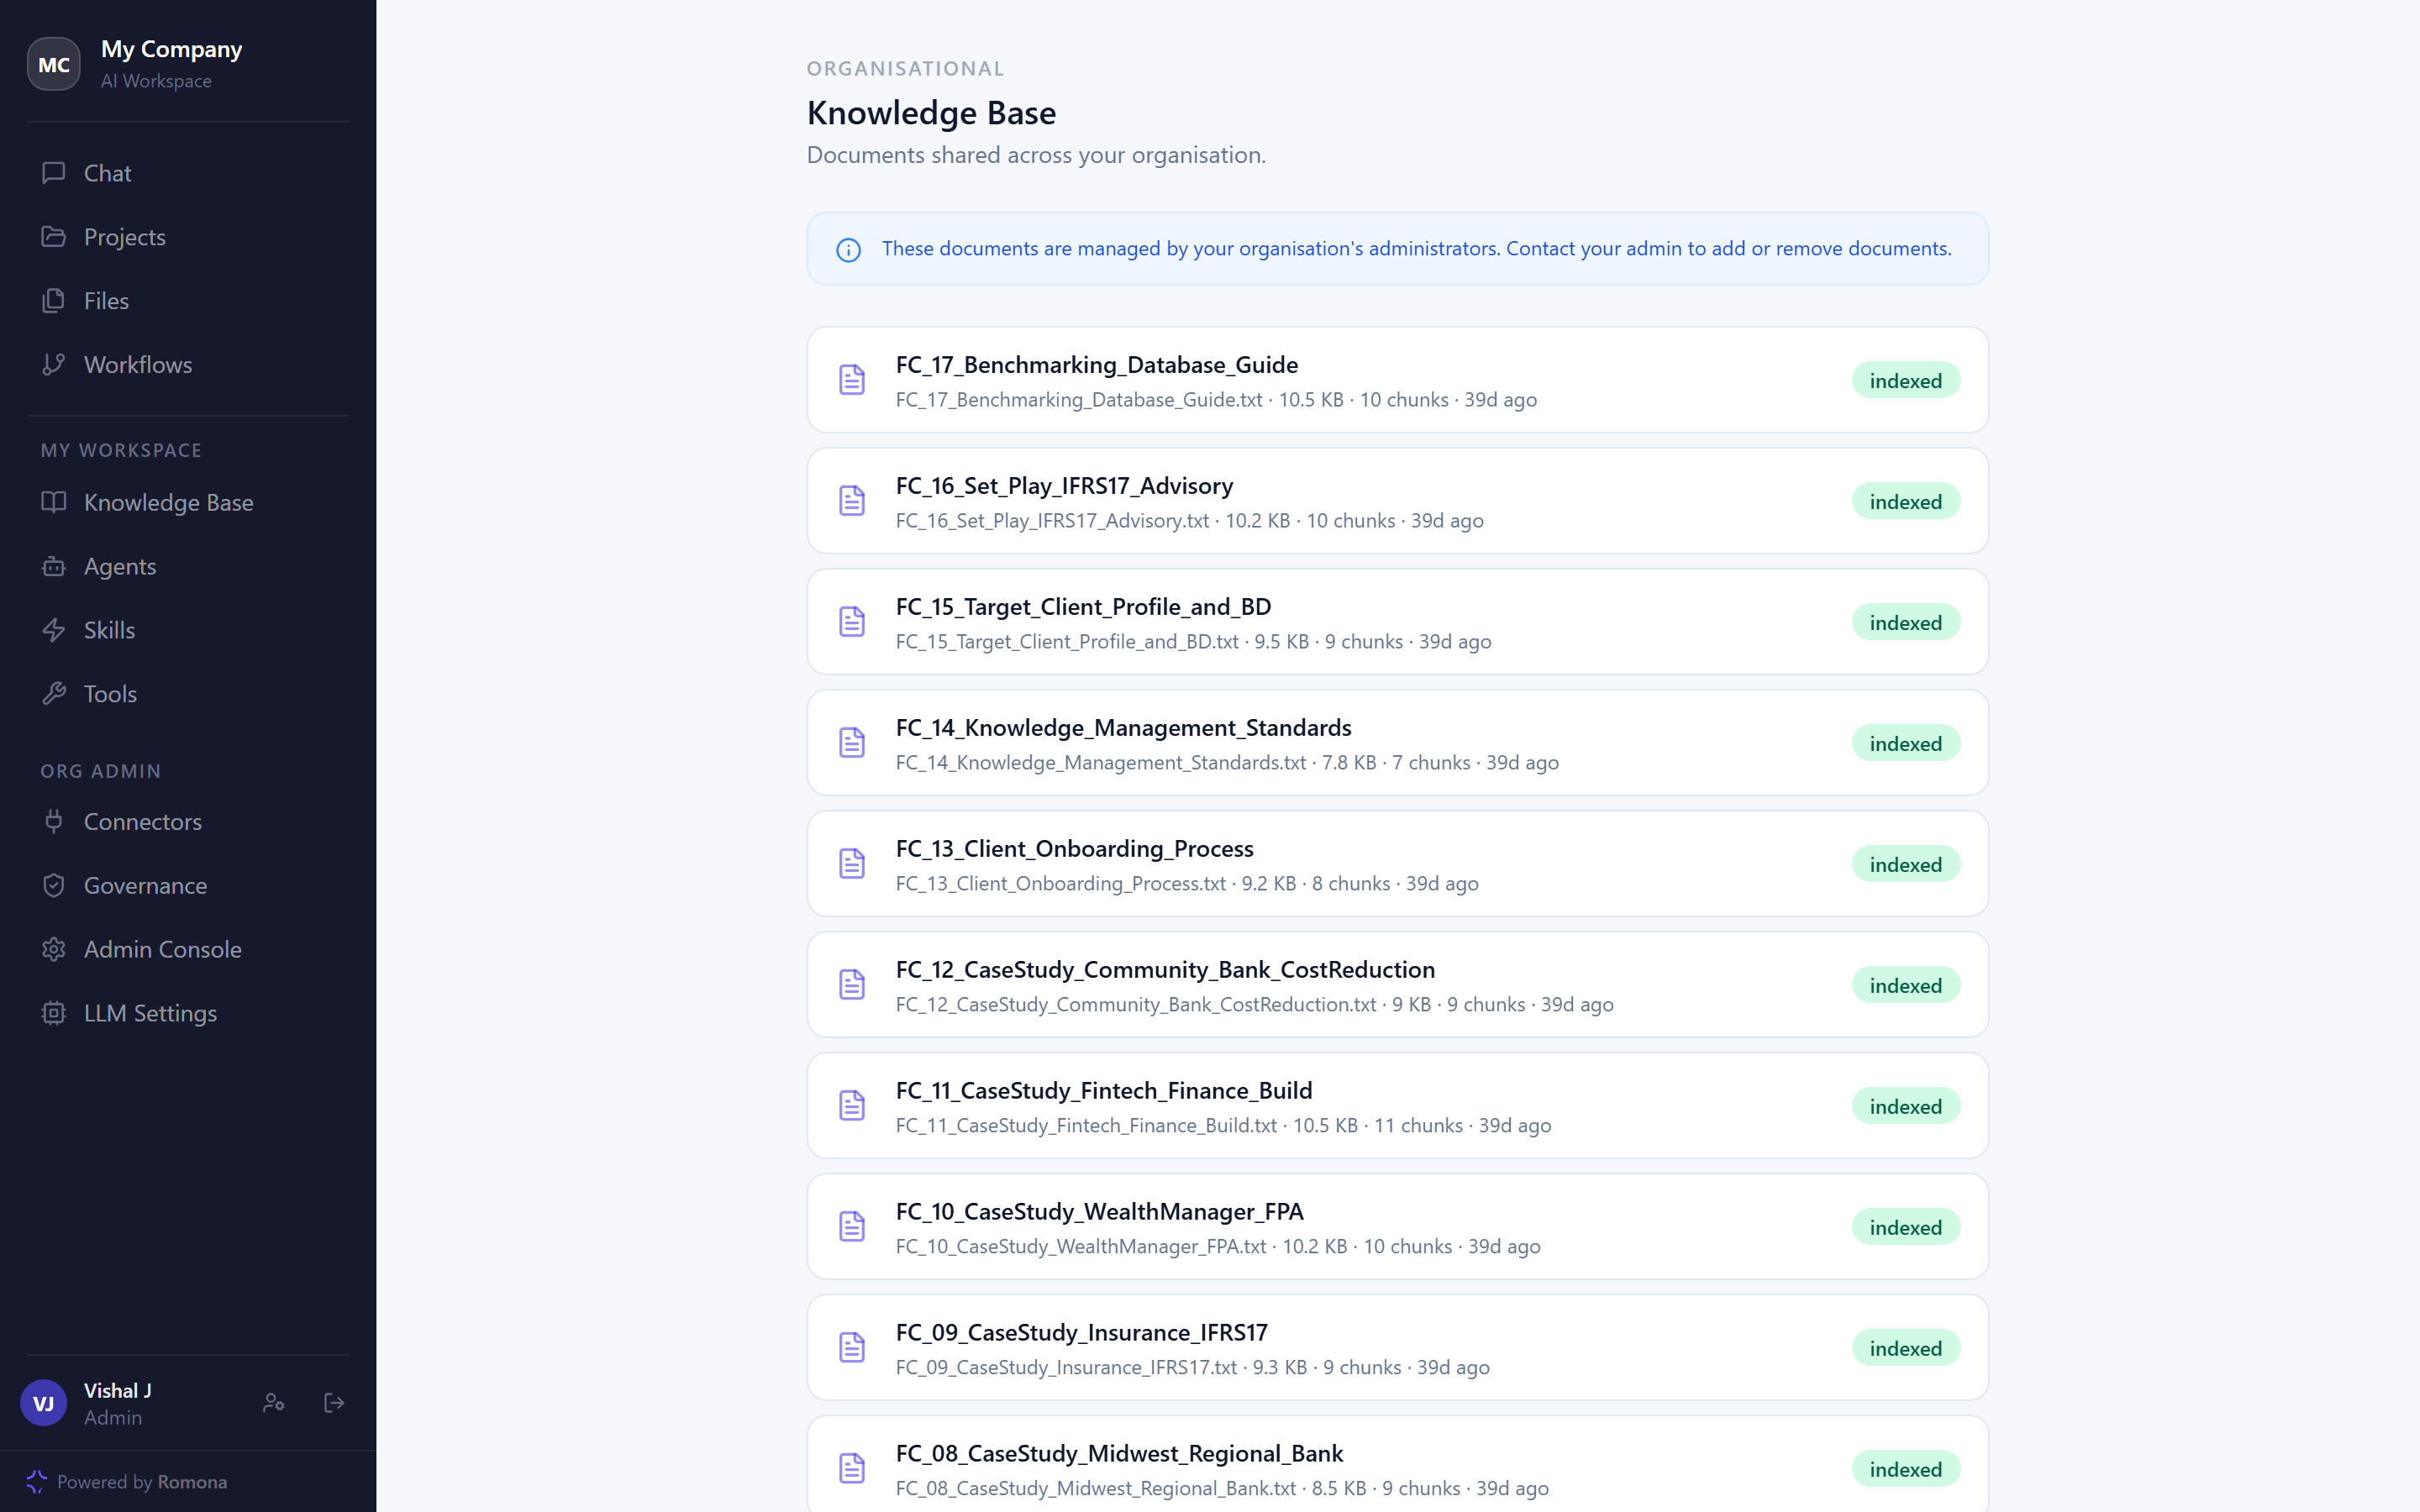This screenshot has width=2420, height=1512.
Task: Click indexed badge on FC_17 row
Action: [1906, 381]
